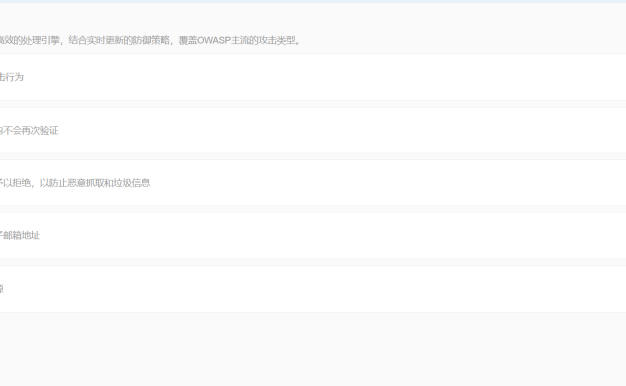626x386 pixels.
Task: Click the description mentioning OWASP主流的攻击类型
Action: 150,40
